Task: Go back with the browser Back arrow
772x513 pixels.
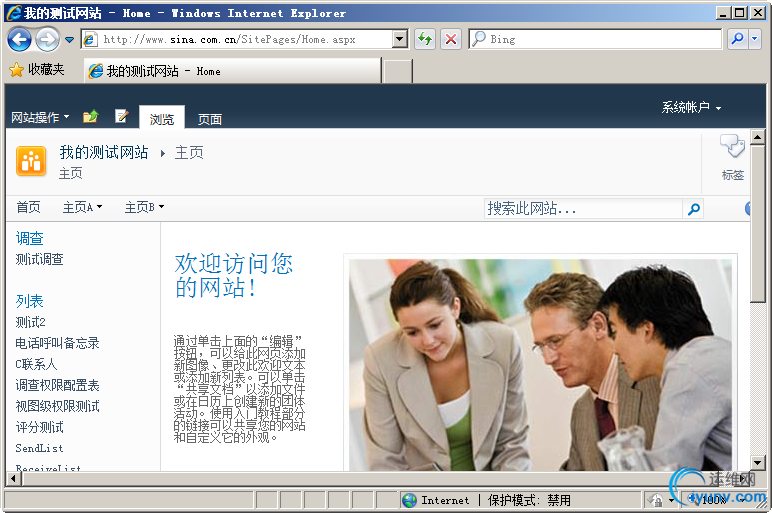Action: (20, 39)
